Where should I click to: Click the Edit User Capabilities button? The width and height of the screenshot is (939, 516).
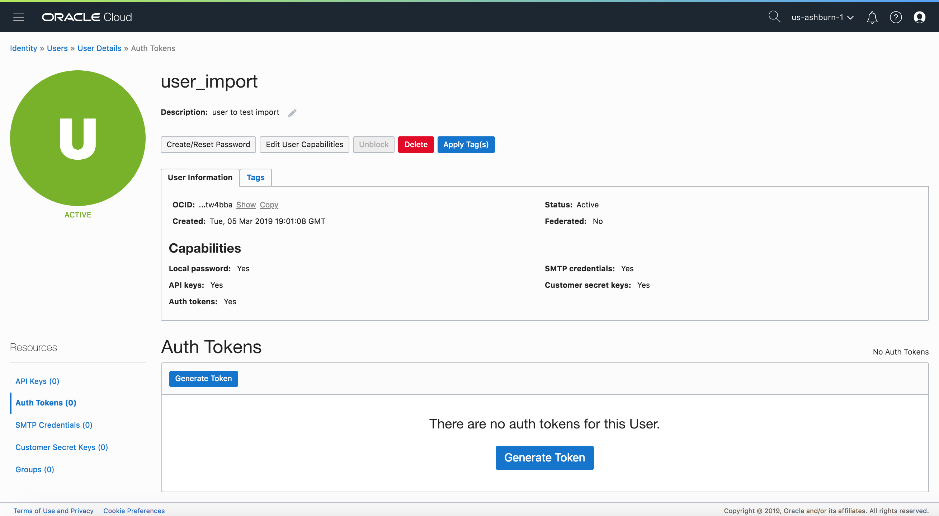pyautogui.click(x=304, y=144)
